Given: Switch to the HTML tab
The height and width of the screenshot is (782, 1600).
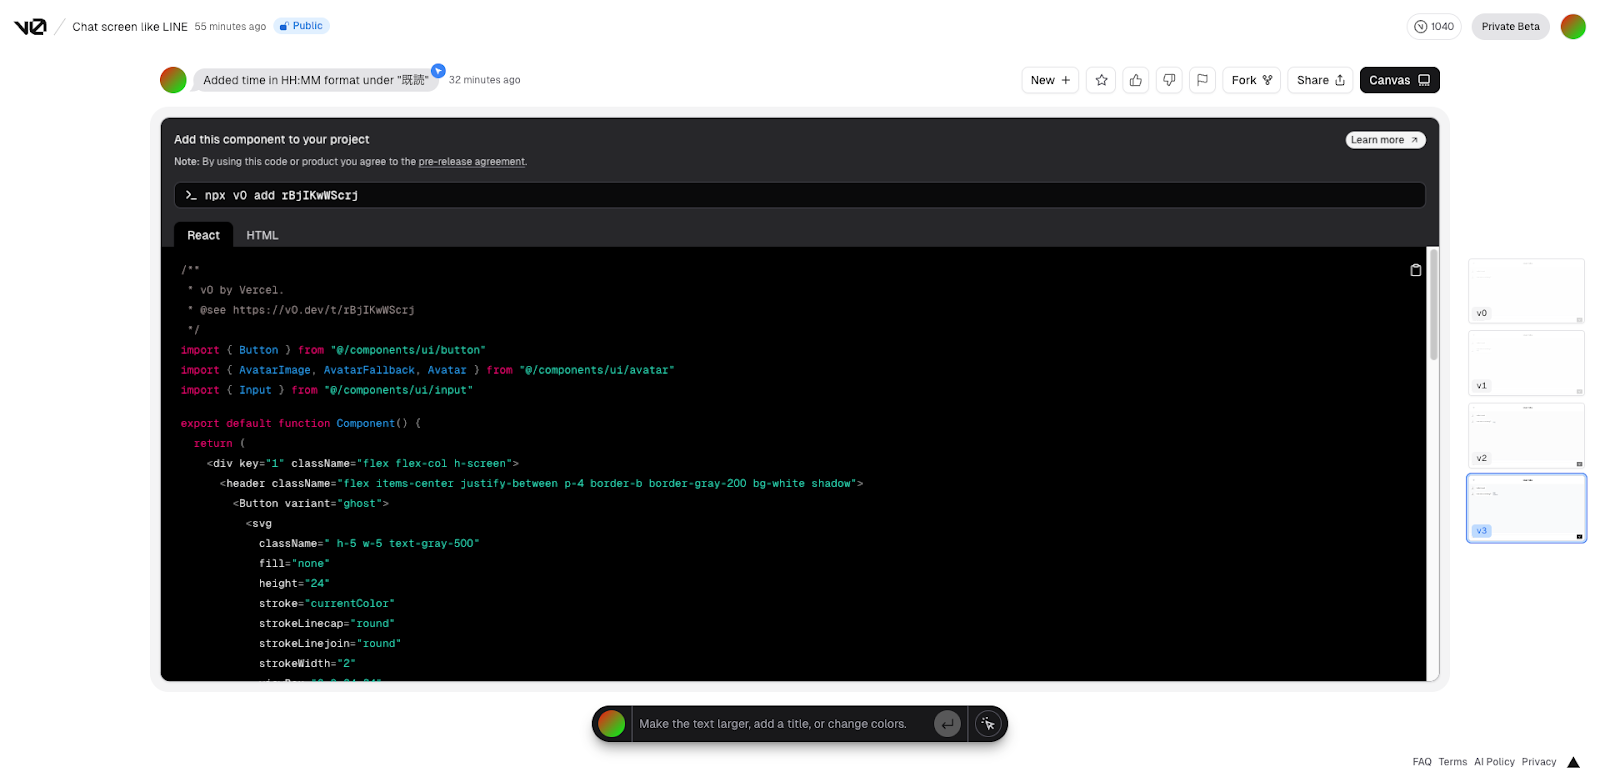Looking at the screenshot, I should click(x=262, y=235).
